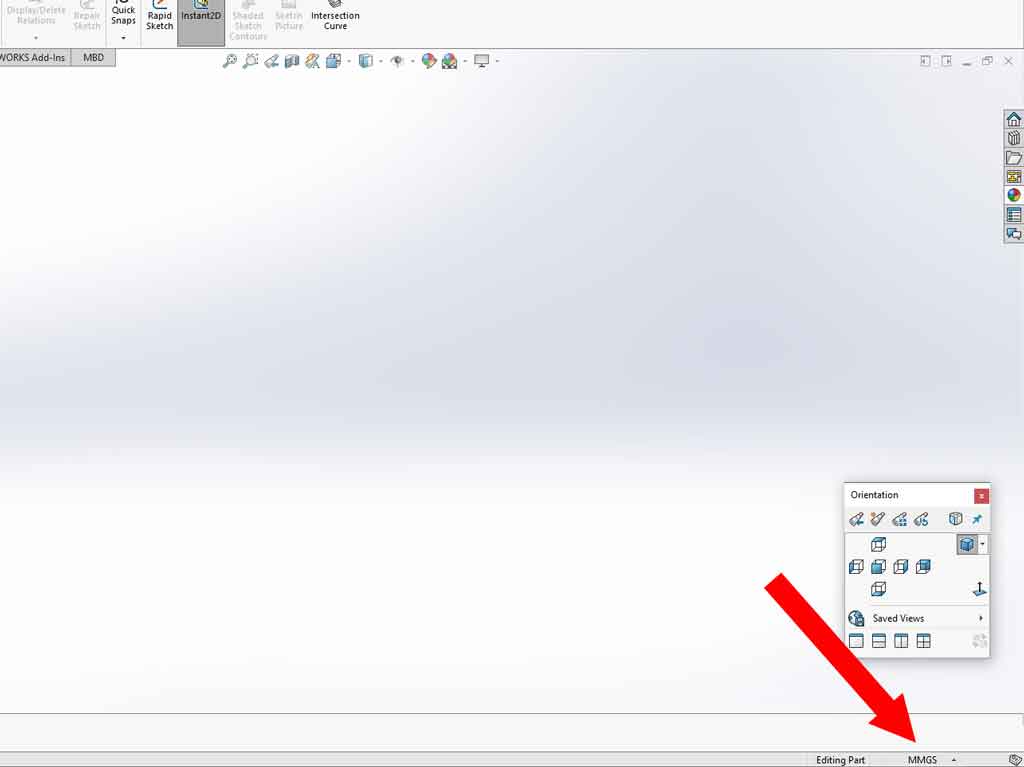This screenshot has width=1024, height=767.
Task: Go to Previous View in heads-up toolbar
Action: tap(272, 61)
